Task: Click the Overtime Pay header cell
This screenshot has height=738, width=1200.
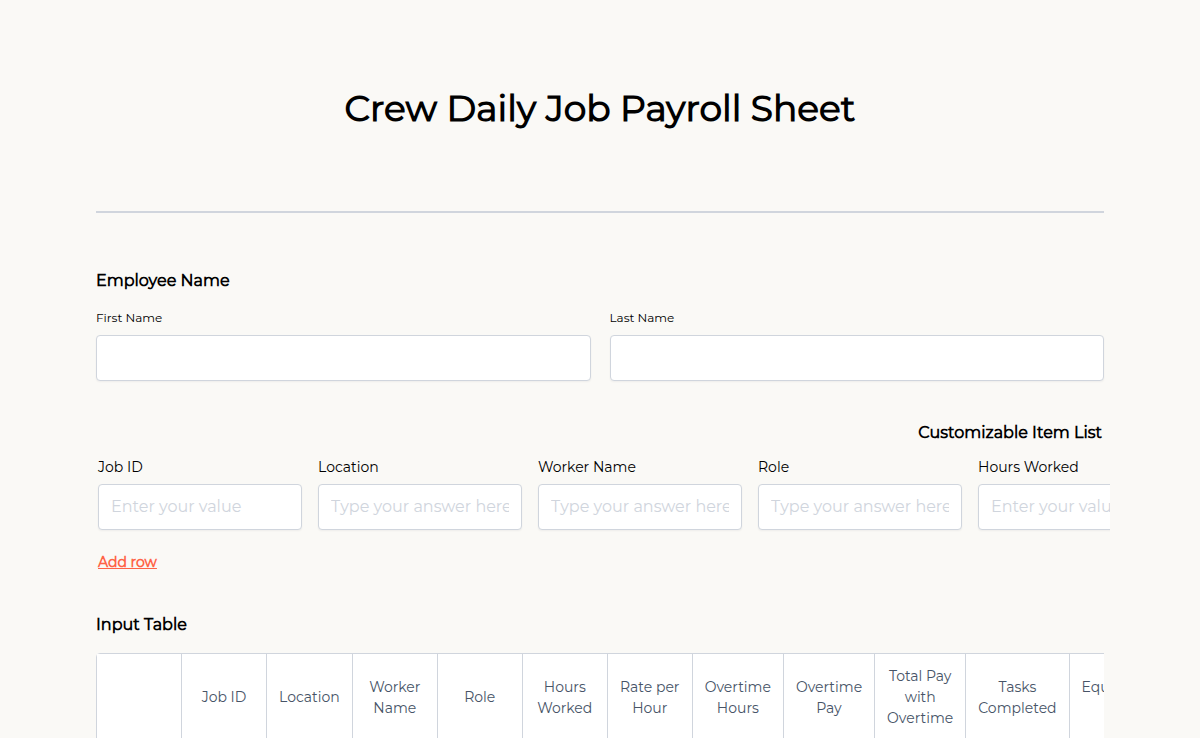Action: [828, 696]
